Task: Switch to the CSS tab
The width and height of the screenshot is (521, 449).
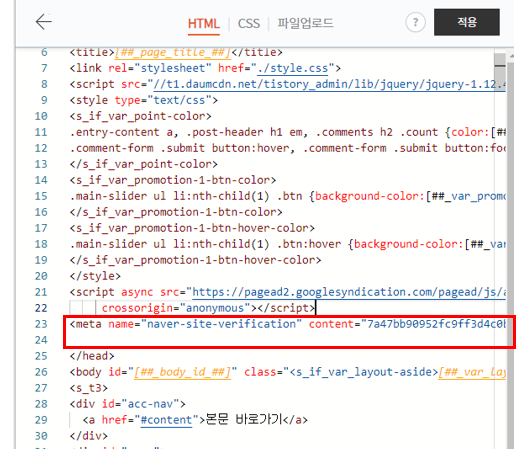Action: point(249,24)
